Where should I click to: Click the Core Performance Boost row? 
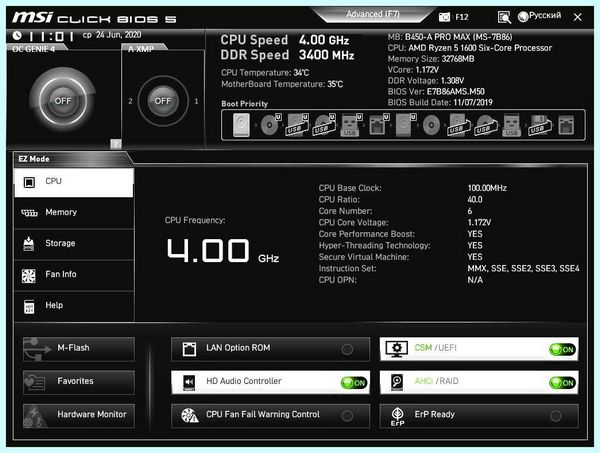tap(401, 234)
